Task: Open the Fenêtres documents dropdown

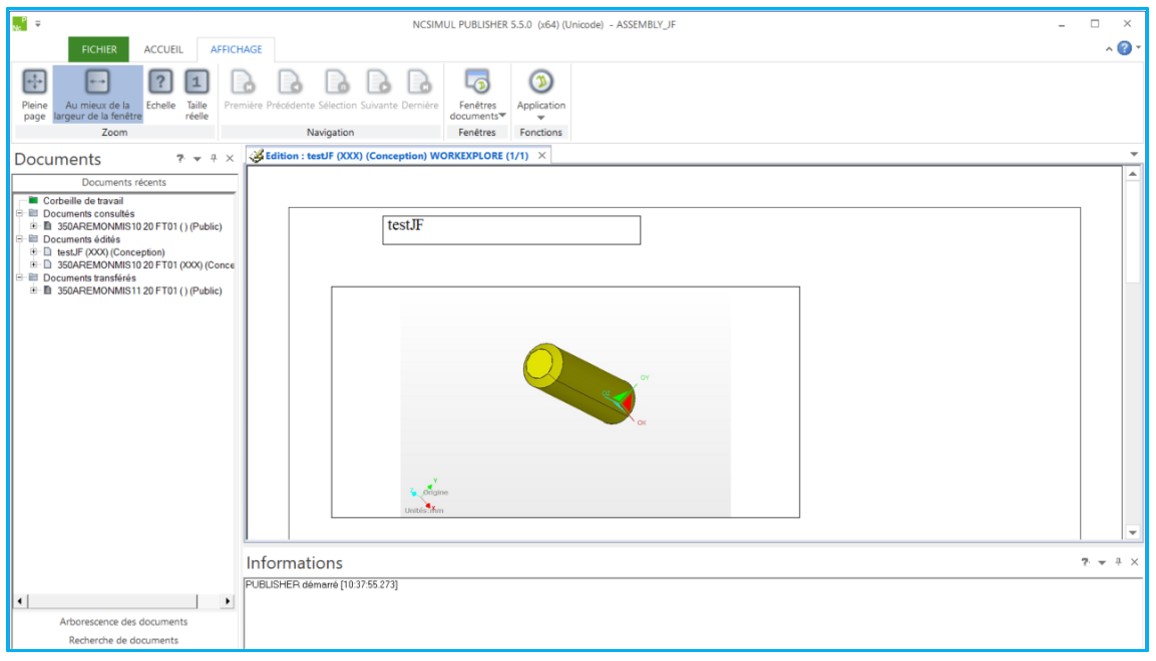Action: tap(477, 94)
